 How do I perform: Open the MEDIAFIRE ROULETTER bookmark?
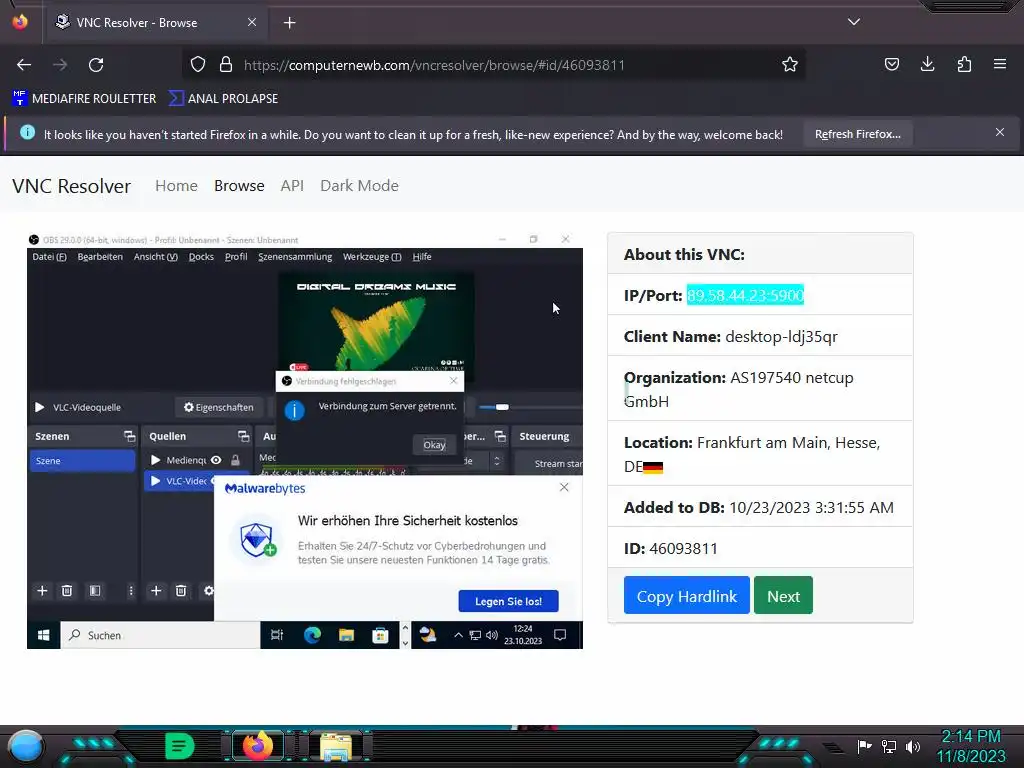[x=84, y=99]
